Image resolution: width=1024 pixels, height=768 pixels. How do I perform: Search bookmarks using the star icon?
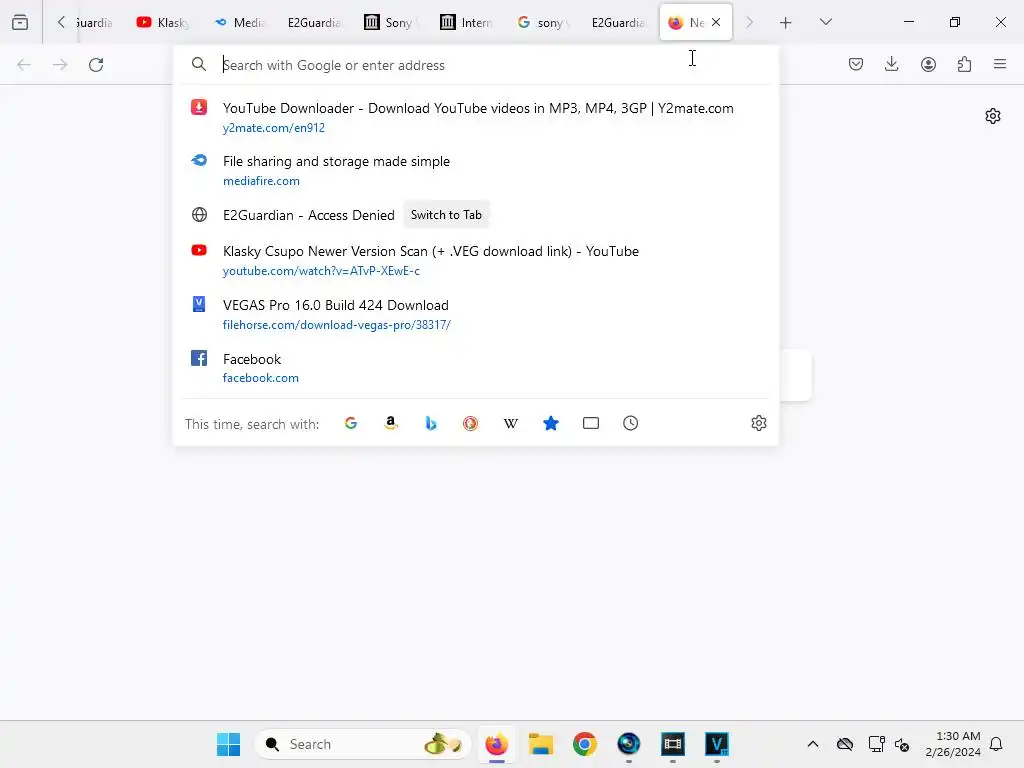tap(551, 423)
